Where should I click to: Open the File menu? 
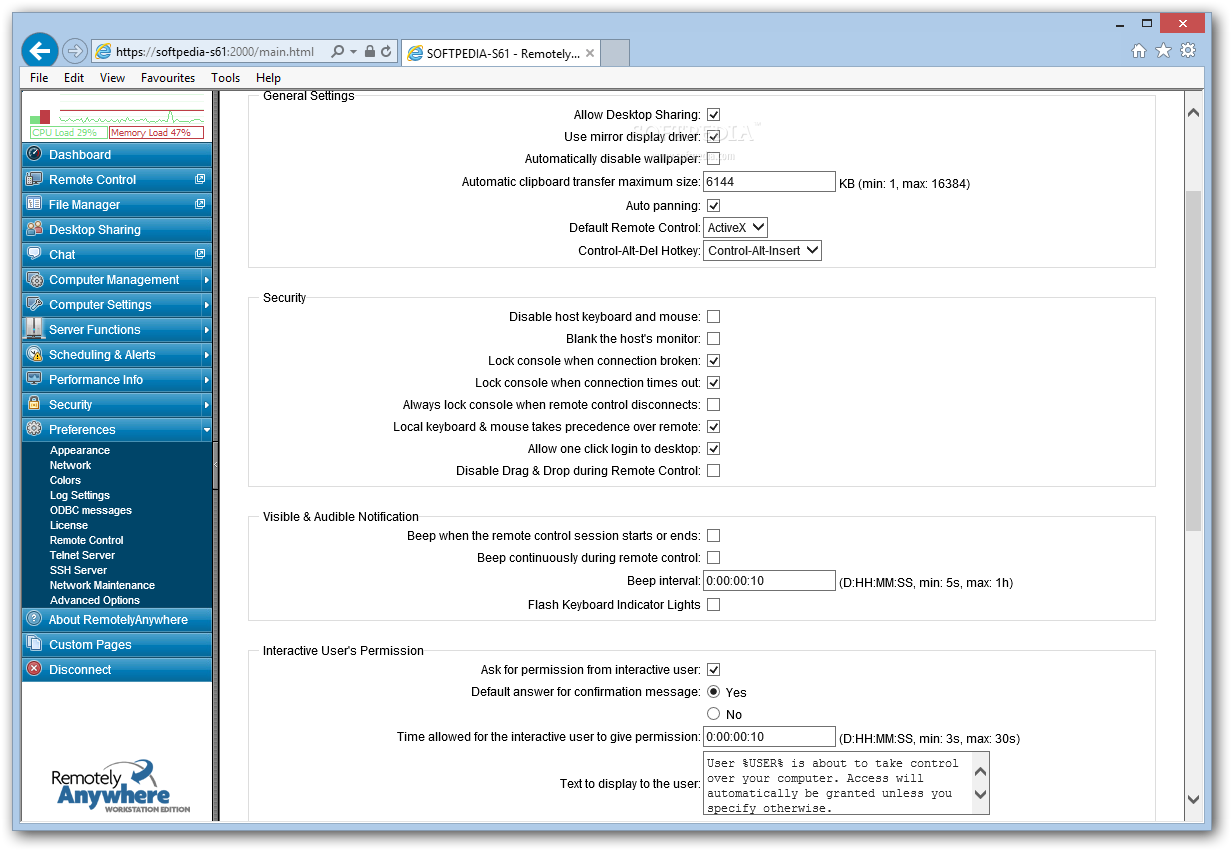pyautogui.click(x=39, y=78)
